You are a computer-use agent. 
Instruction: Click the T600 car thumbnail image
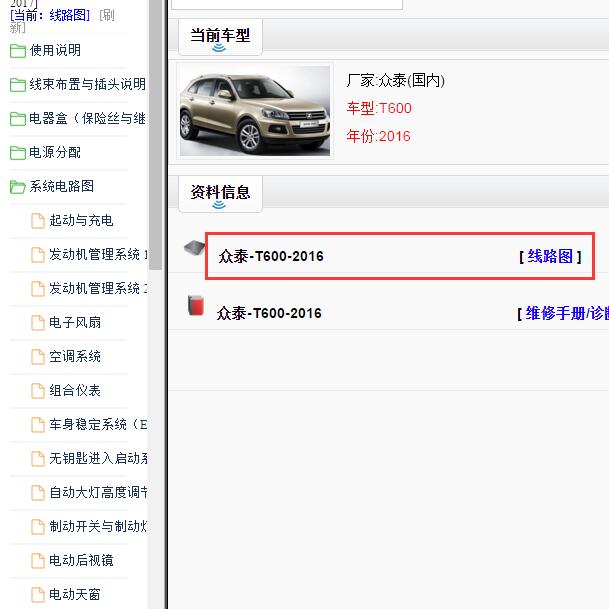[x=255, y=111]
